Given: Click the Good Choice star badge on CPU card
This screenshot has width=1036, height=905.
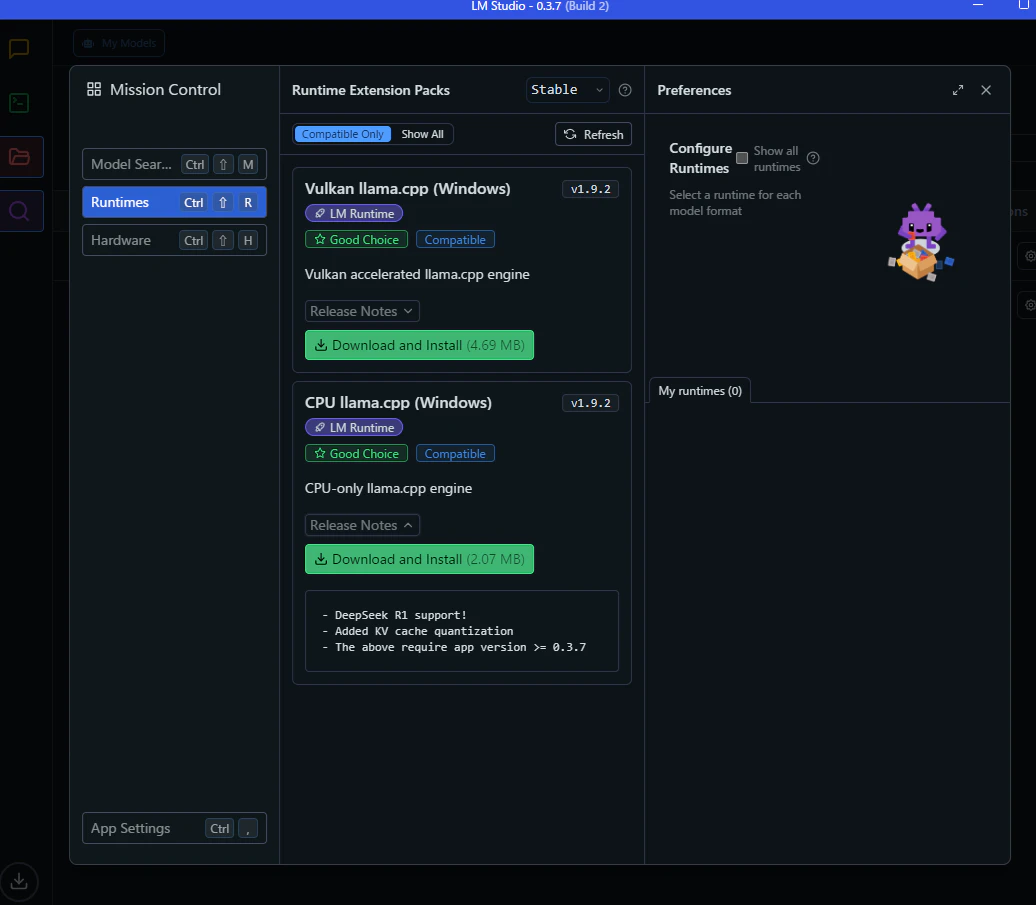Looking at the screenshot, I should click(x=356, y=453).
